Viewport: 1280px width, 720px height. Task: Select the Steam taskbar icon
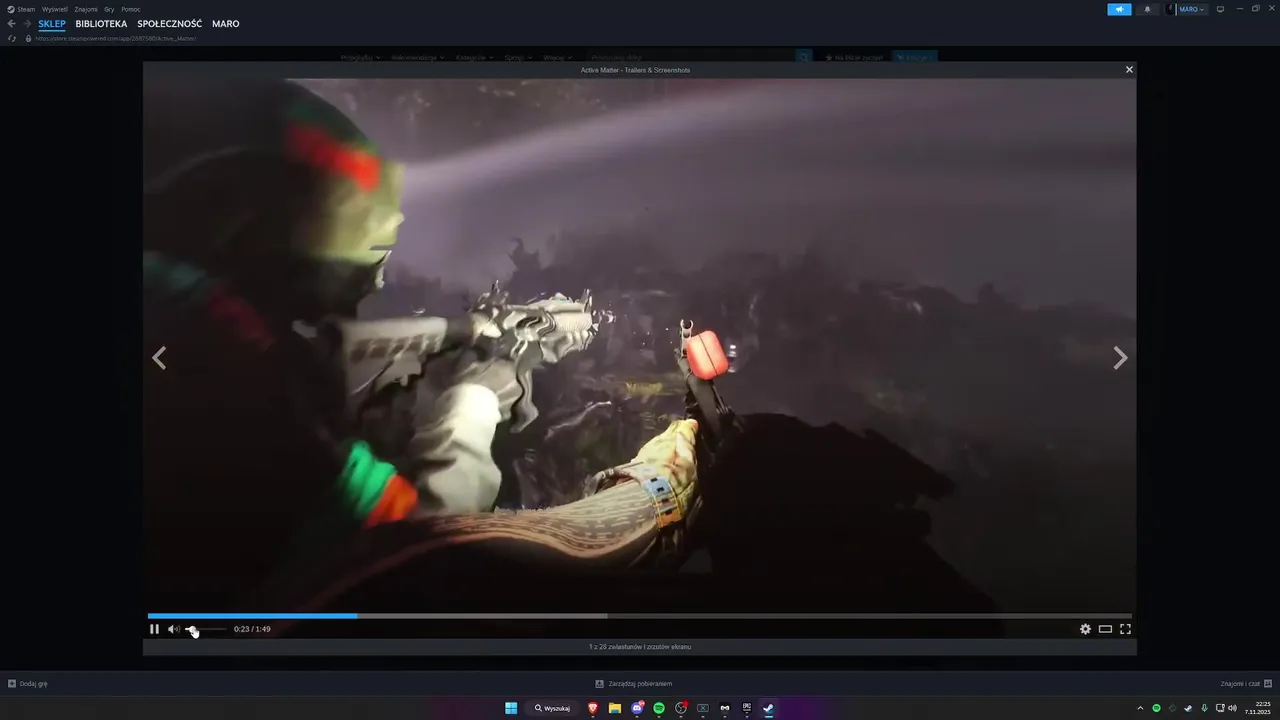pos(769,708)
